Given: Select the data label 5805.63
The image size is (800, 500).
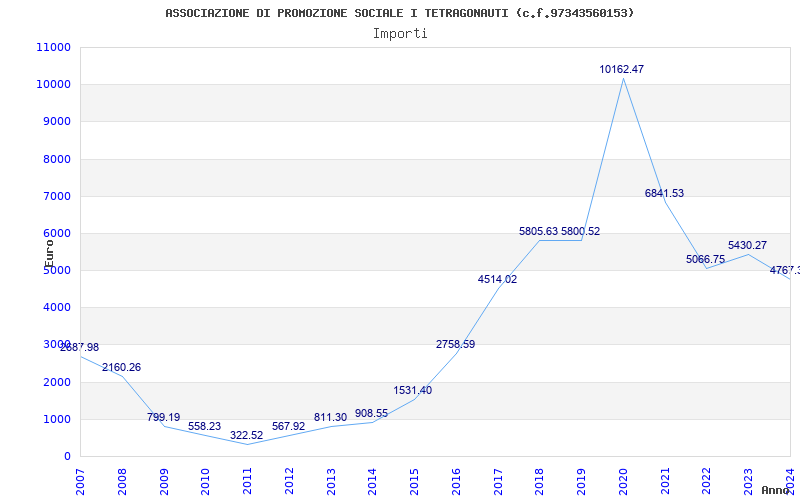Looking at the screenshot, I should tap(539, 231).
